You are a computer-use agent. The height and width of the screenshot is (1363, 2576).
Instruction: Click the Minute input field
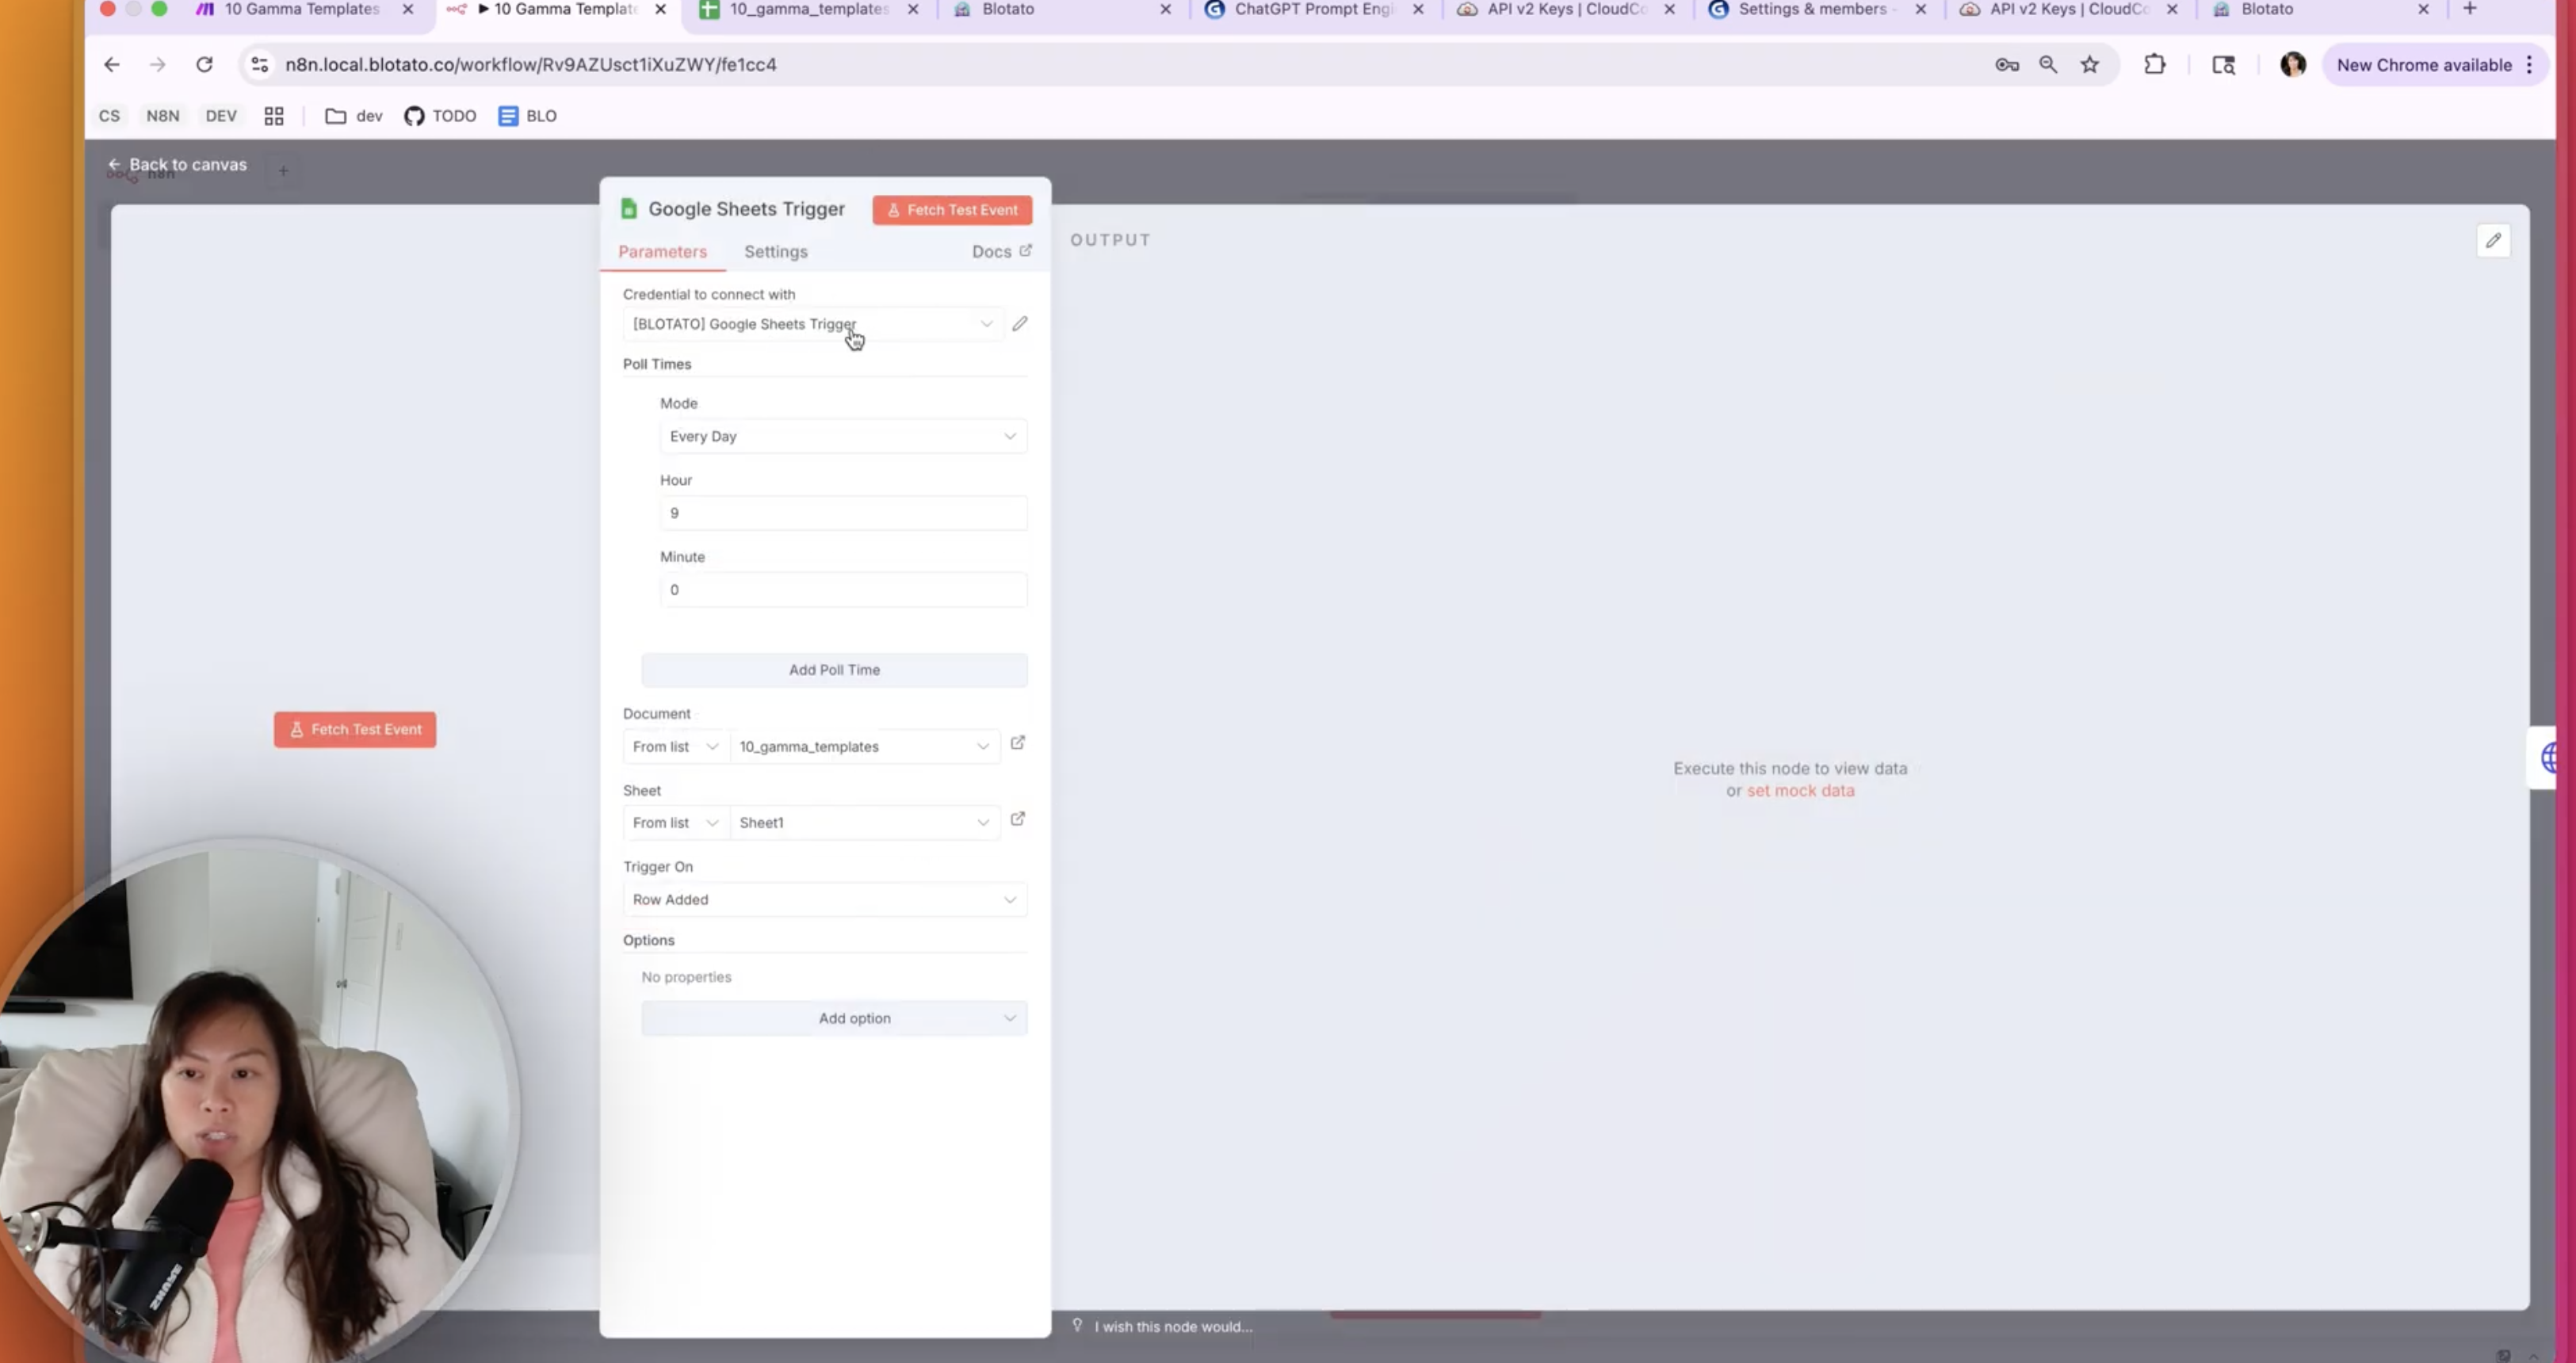pyautogui.click(x=843, y=590)
